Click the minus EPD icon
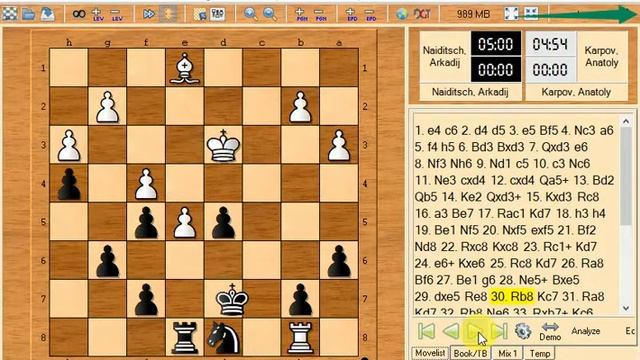This screenshot has width=640, height=360. [x=371, y=15]
